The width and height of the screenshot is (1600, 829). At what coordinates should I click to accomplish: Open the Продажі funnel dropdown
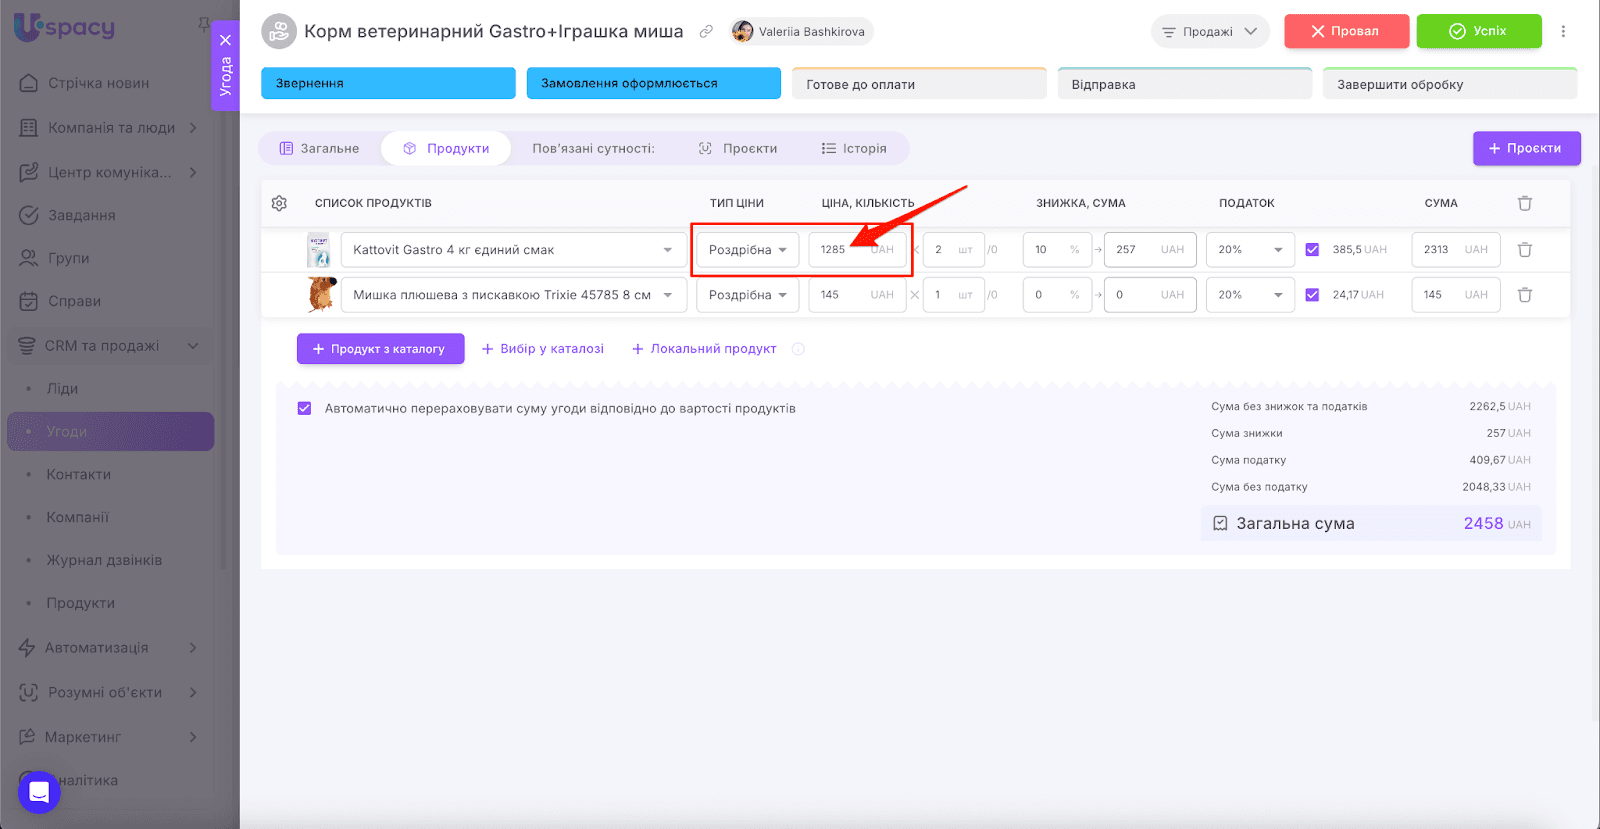(1210, 32)
